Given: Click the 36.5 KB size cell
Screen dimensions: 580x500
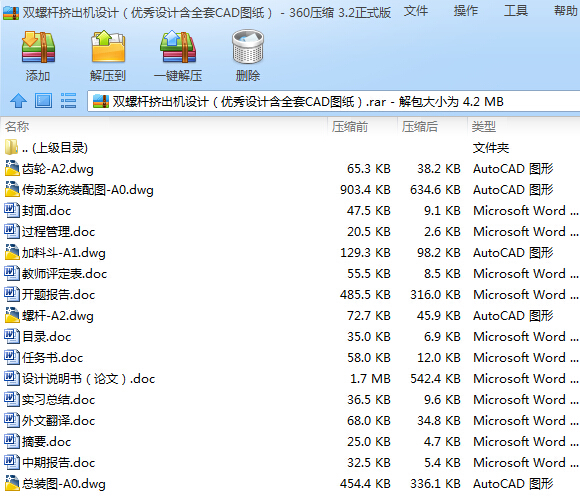Looking at the screenshot, I should pos(369,400).
